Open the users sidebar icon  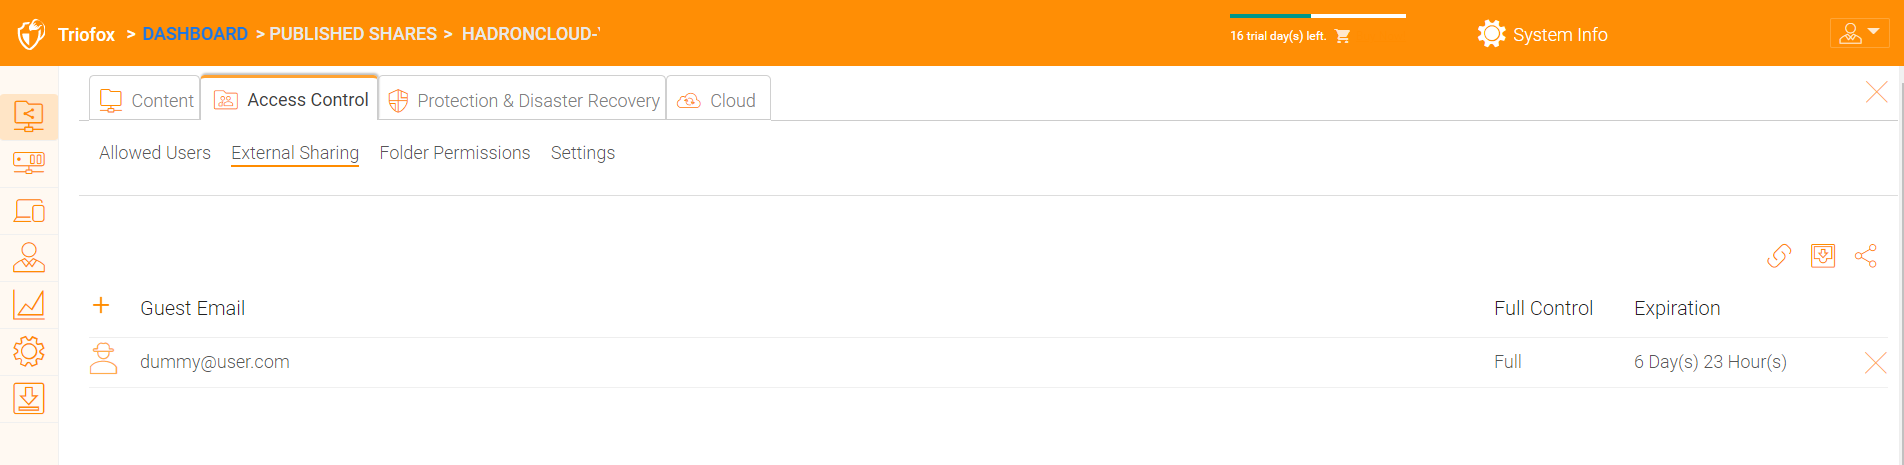point(29,258)
